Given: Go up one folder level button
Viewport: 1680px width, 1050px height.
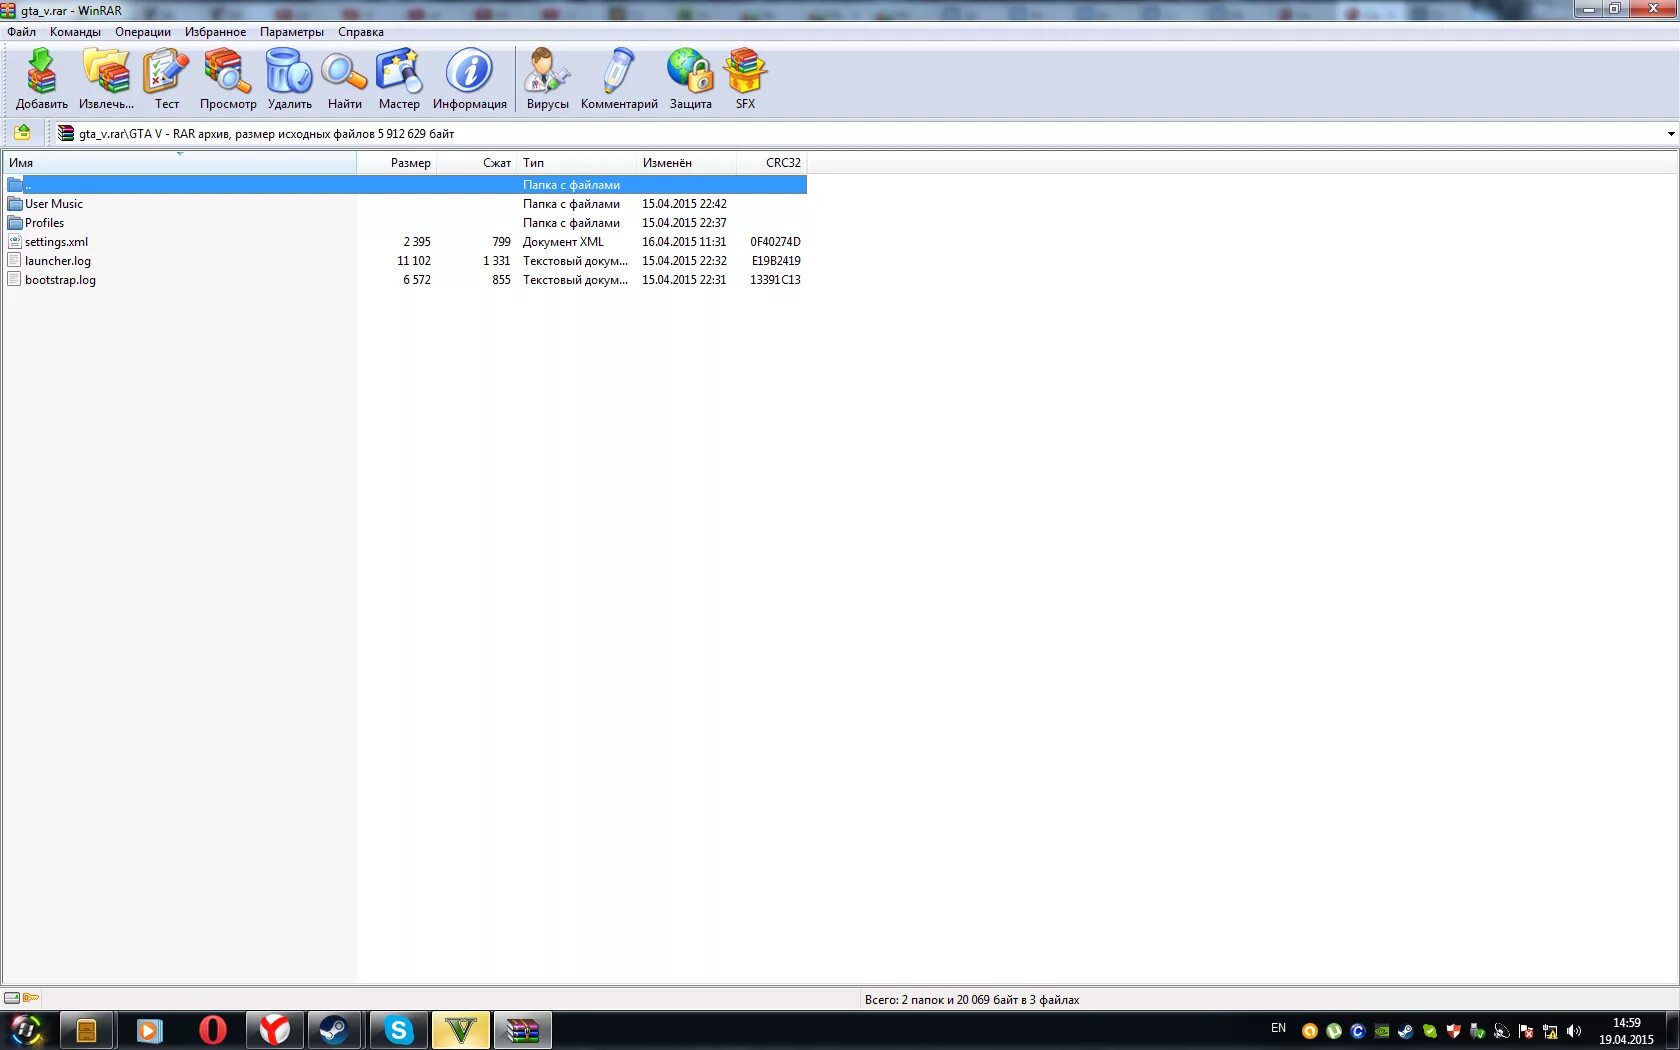Looking at the screenshot, I should 22,133.
